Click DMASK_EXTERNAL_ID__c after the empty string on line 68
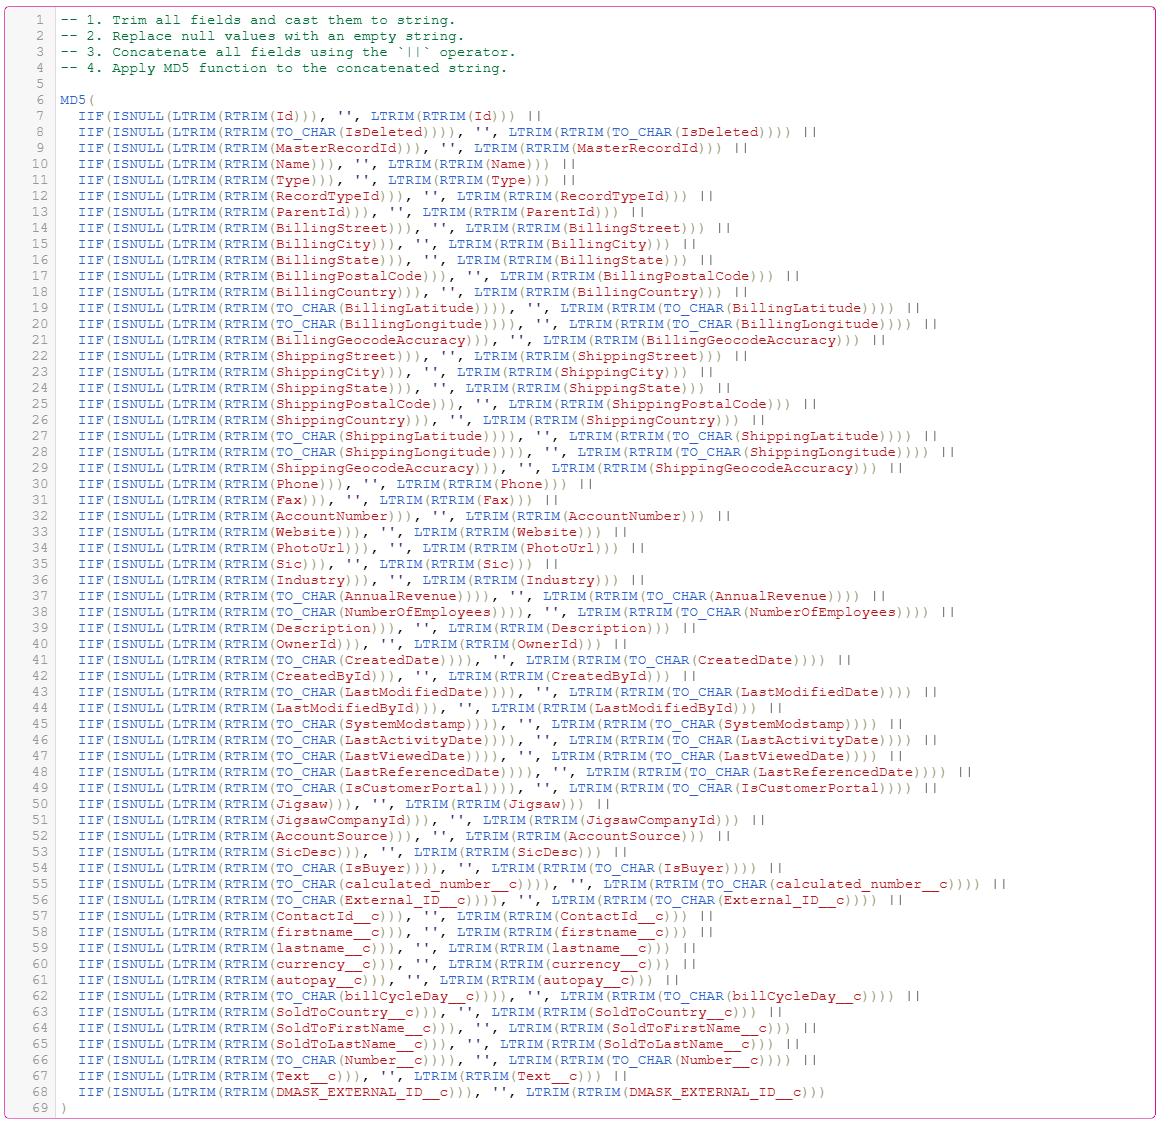The height and width of the screenshot is (1127, 1161). (x=715, y=1091)
